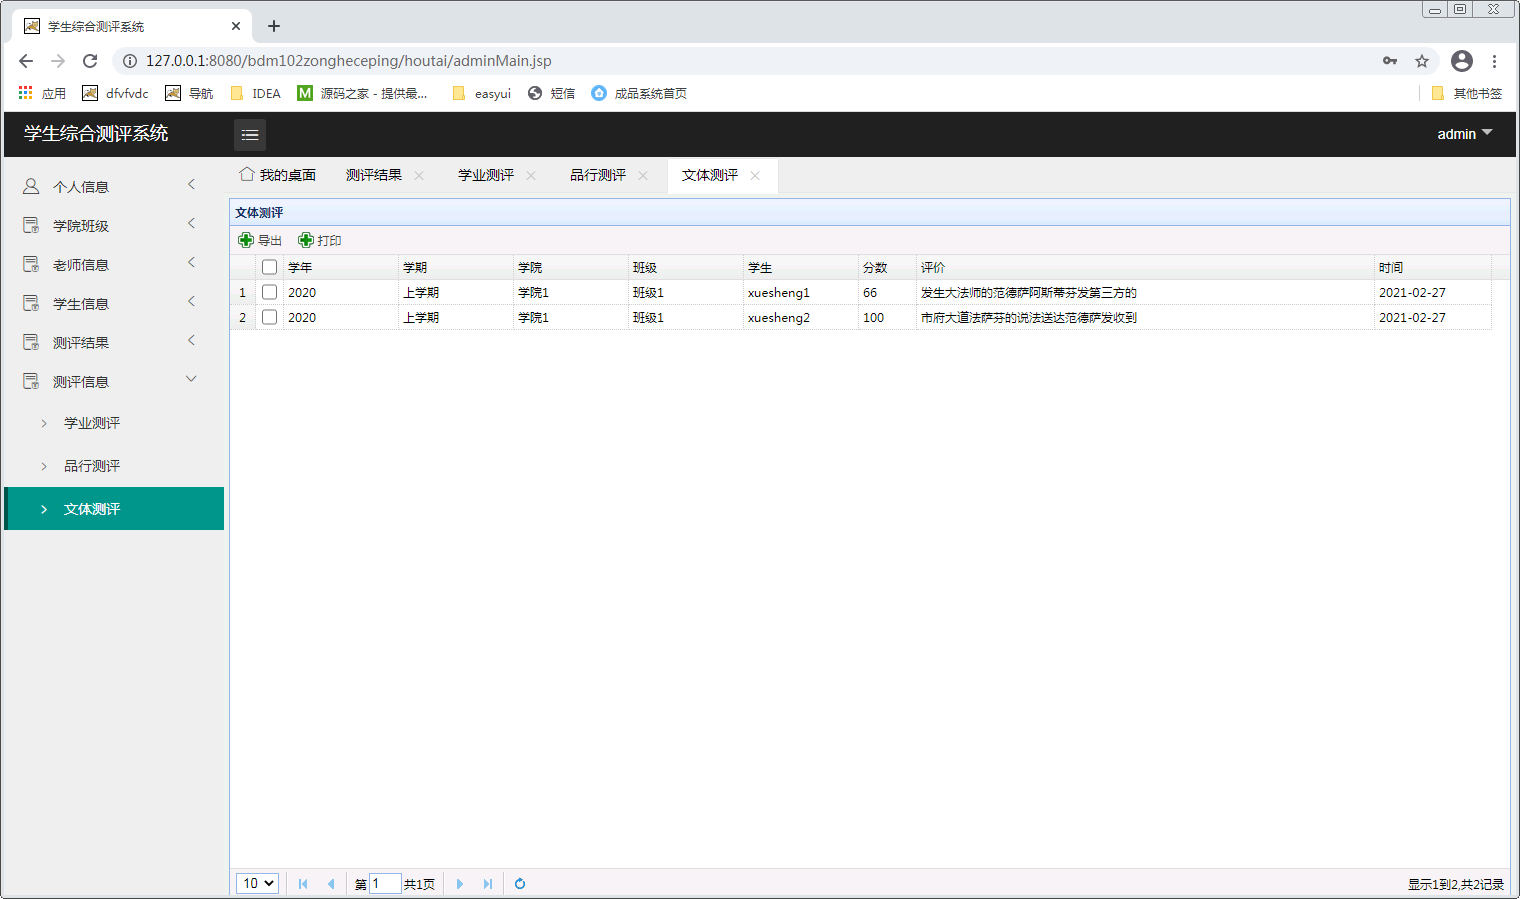
Task: Click the 测评结果 sidebar icon
Action: (x=31, y=342)
